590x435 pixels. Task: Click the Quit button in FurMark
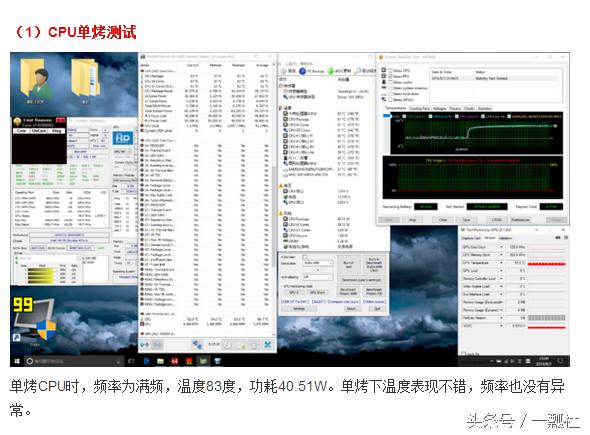(x=377, y=309)
